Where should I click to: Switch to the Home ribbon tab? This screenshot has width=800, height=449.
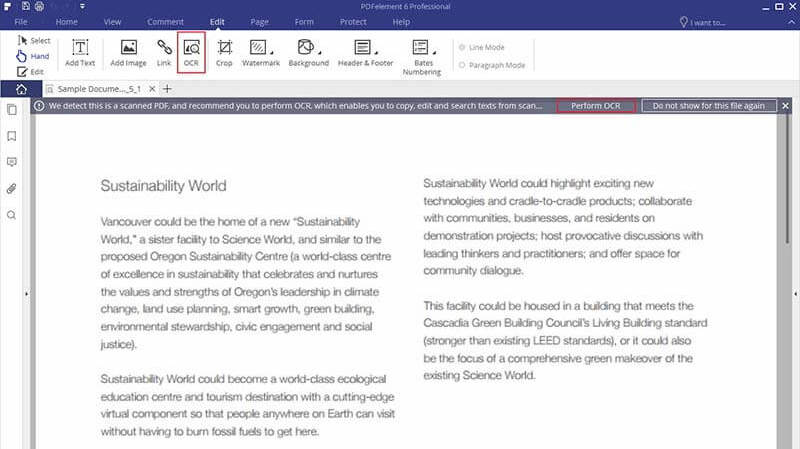(x=66, y=22)
